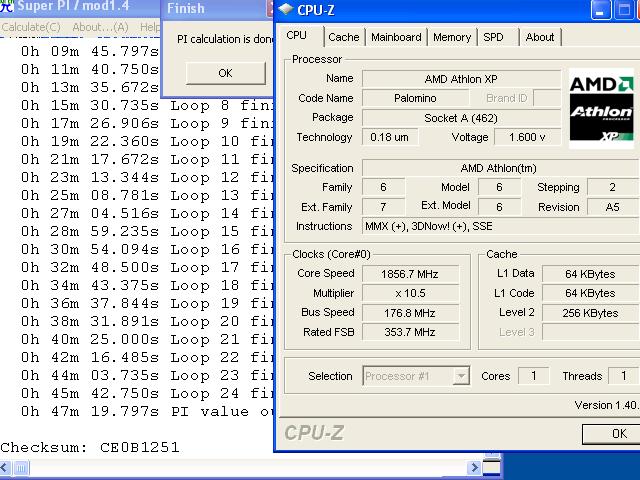Open the Calculate(C) menu in Super PI
Viewport: 640px width, 480px height.
pos(31,27)
